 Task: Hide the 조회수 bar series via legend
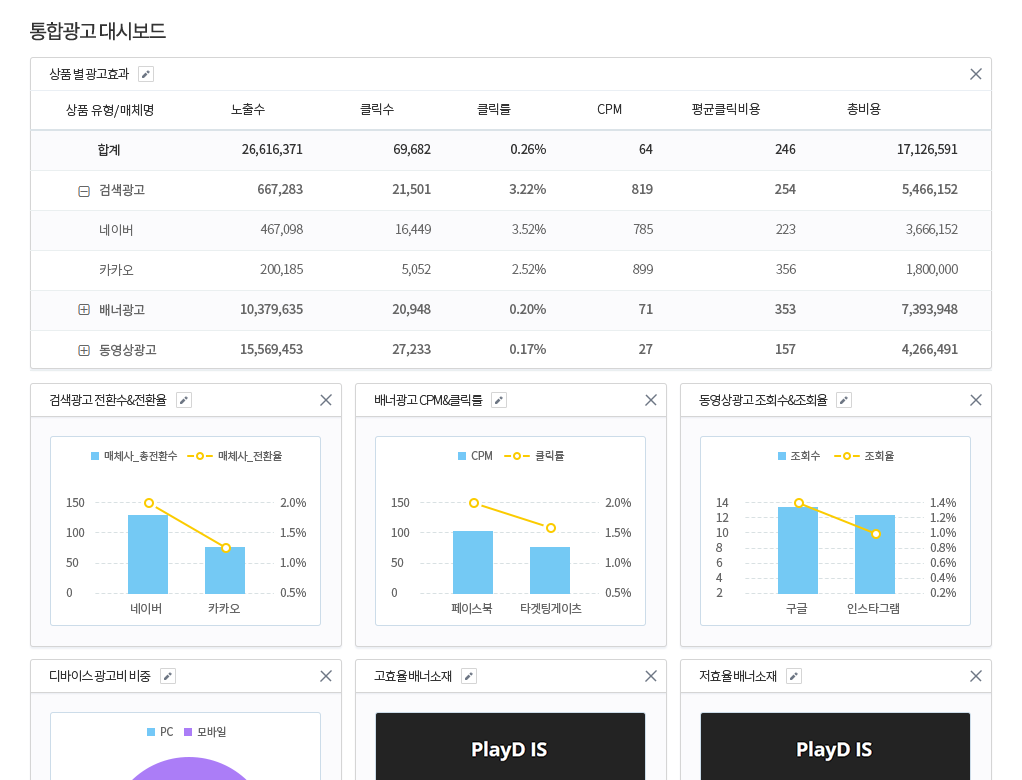tap(799, 456)
